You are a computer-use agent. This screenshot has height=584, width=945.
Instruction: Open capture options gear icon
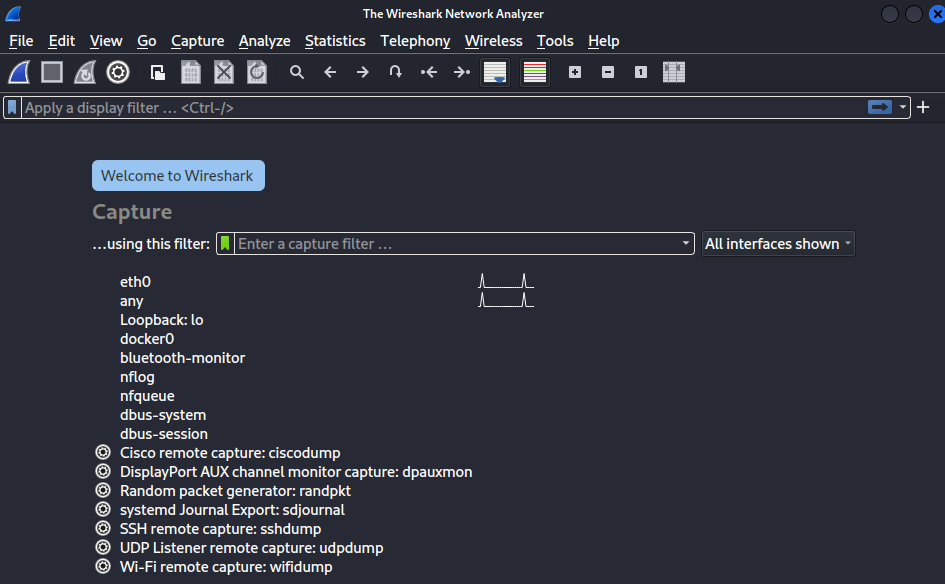coord(118,72)
